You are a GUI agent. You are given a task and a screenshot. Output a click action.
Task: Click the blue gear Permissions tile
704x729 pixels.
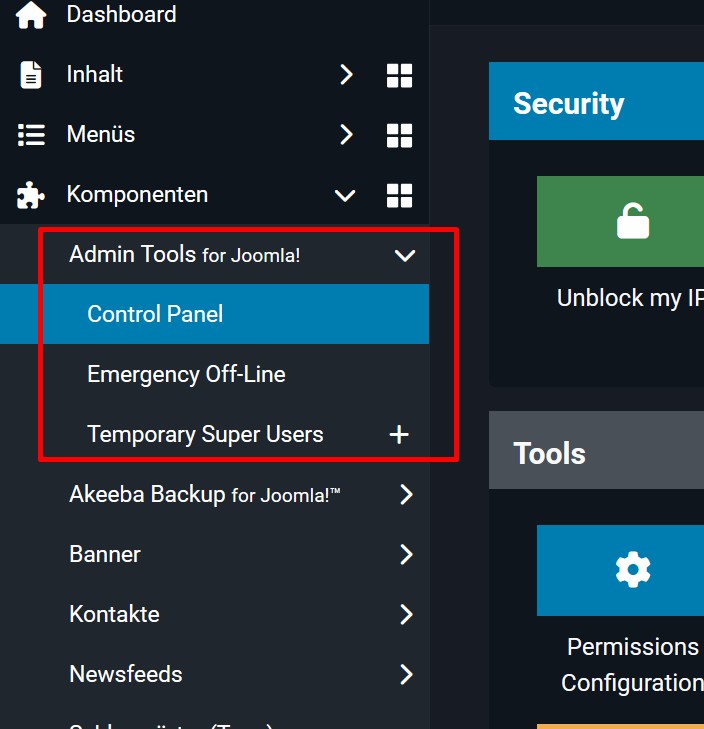630,570
